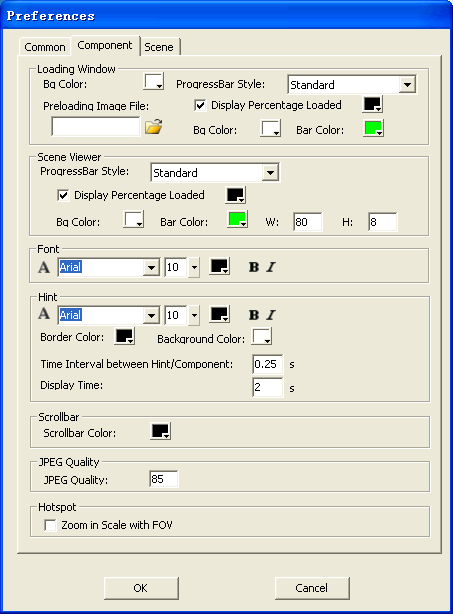The width and height of the screenshot is (453, 614).
Task: Expand the Font section's Arial font dropdown
Action: pyautogui.click(x=151, y=268)
